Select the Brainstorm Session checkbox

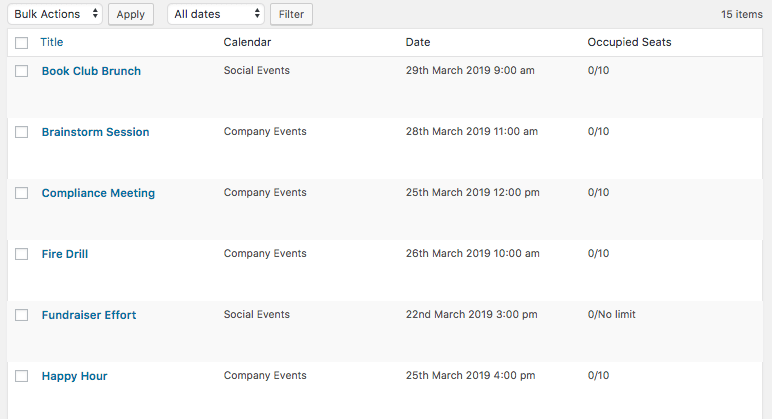[x=21, y=132]
